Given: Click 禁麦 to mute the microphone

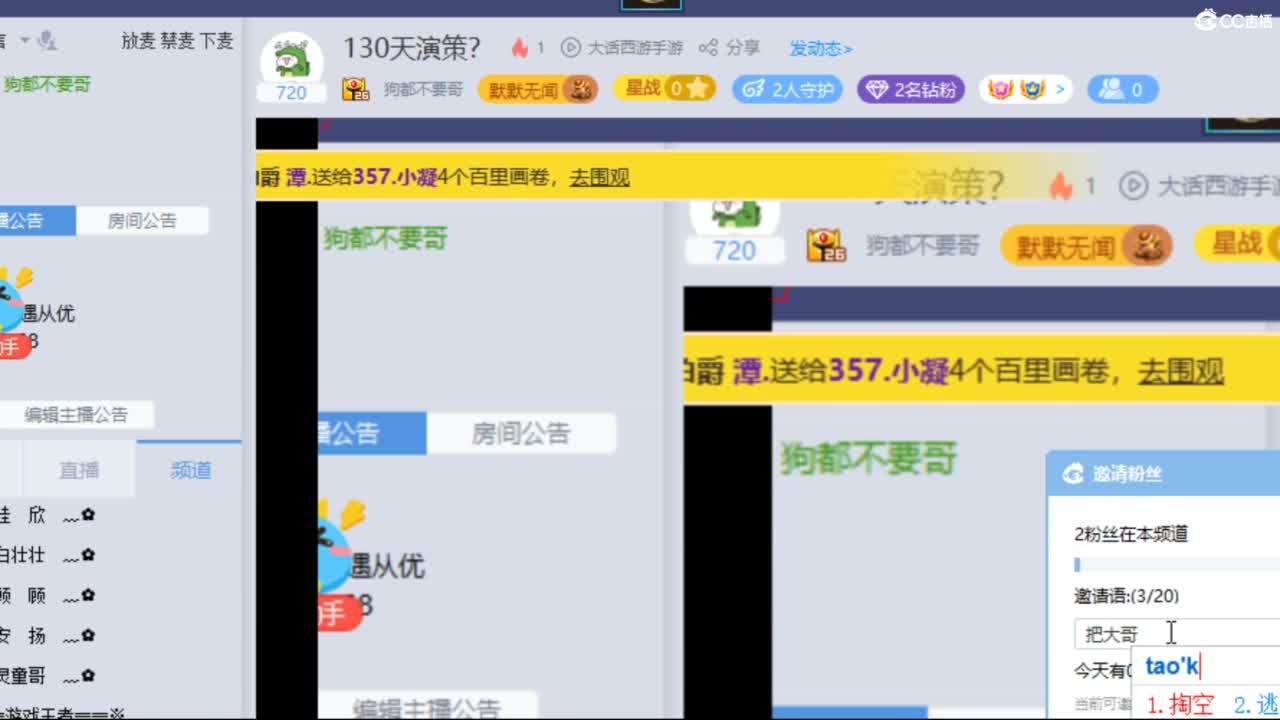Looking at the screenshot, I should point(177,42).
